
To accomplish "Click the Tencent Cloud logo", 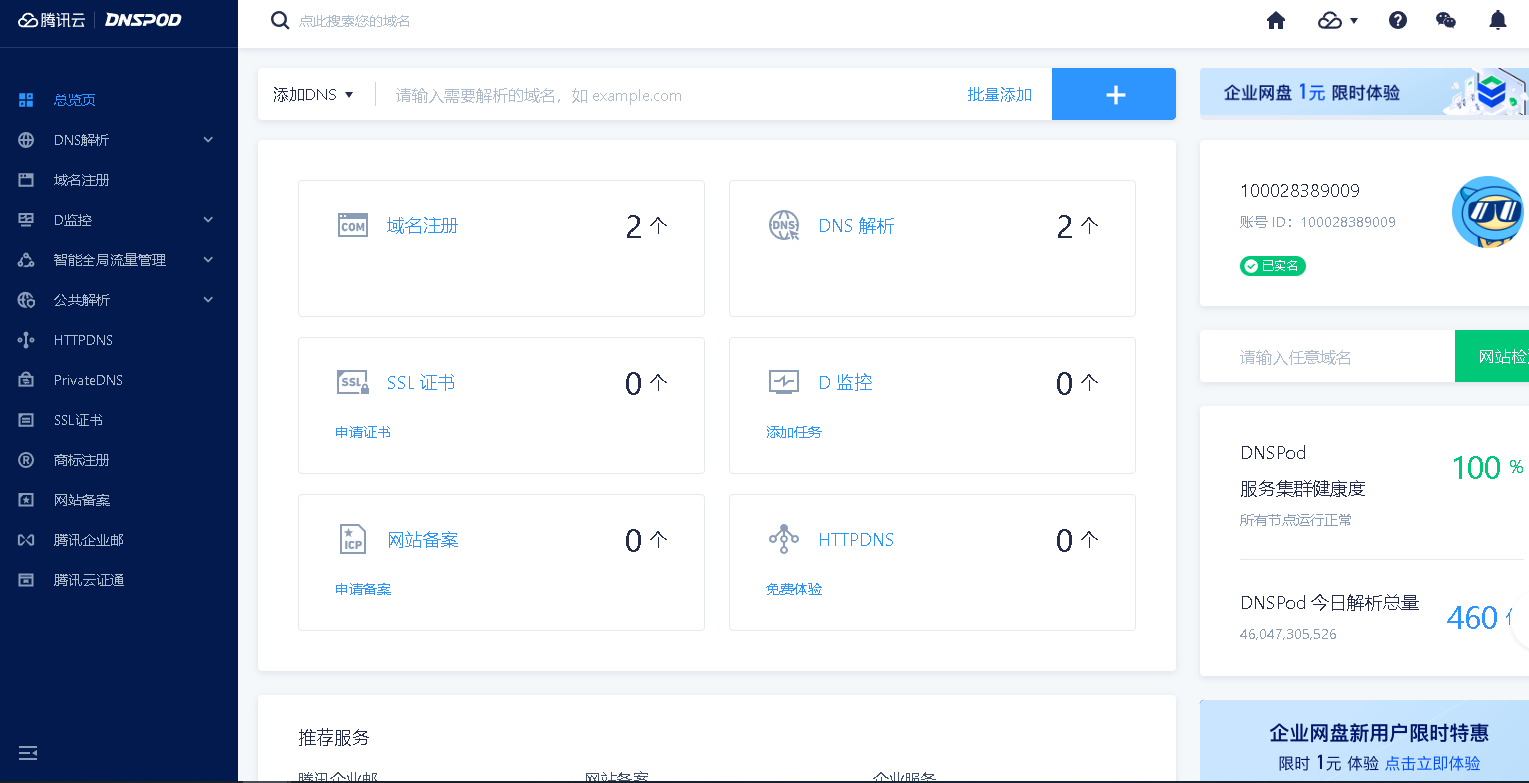I will point(52,20).
